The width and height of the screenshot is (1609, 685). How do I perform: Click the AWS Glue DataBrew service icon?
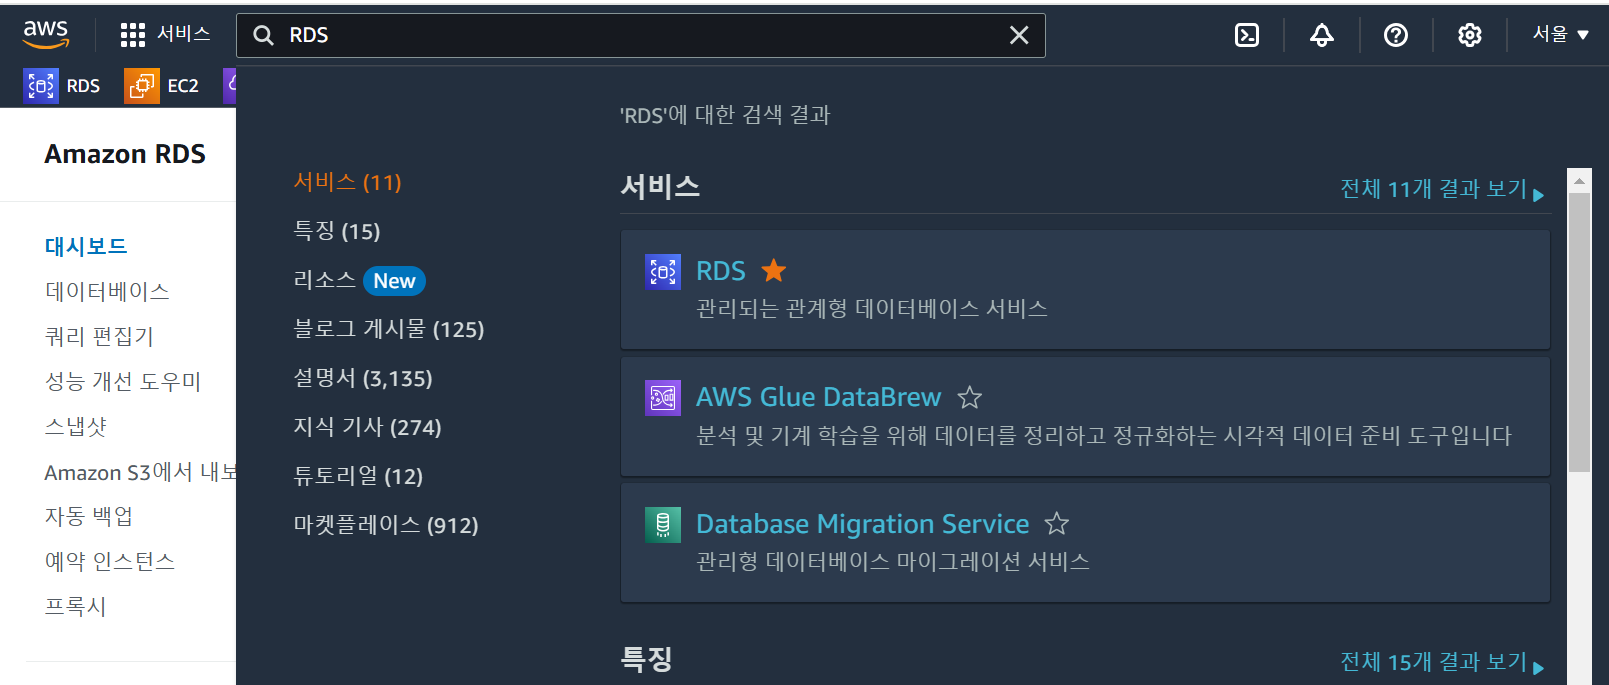[x=663, y=398]
